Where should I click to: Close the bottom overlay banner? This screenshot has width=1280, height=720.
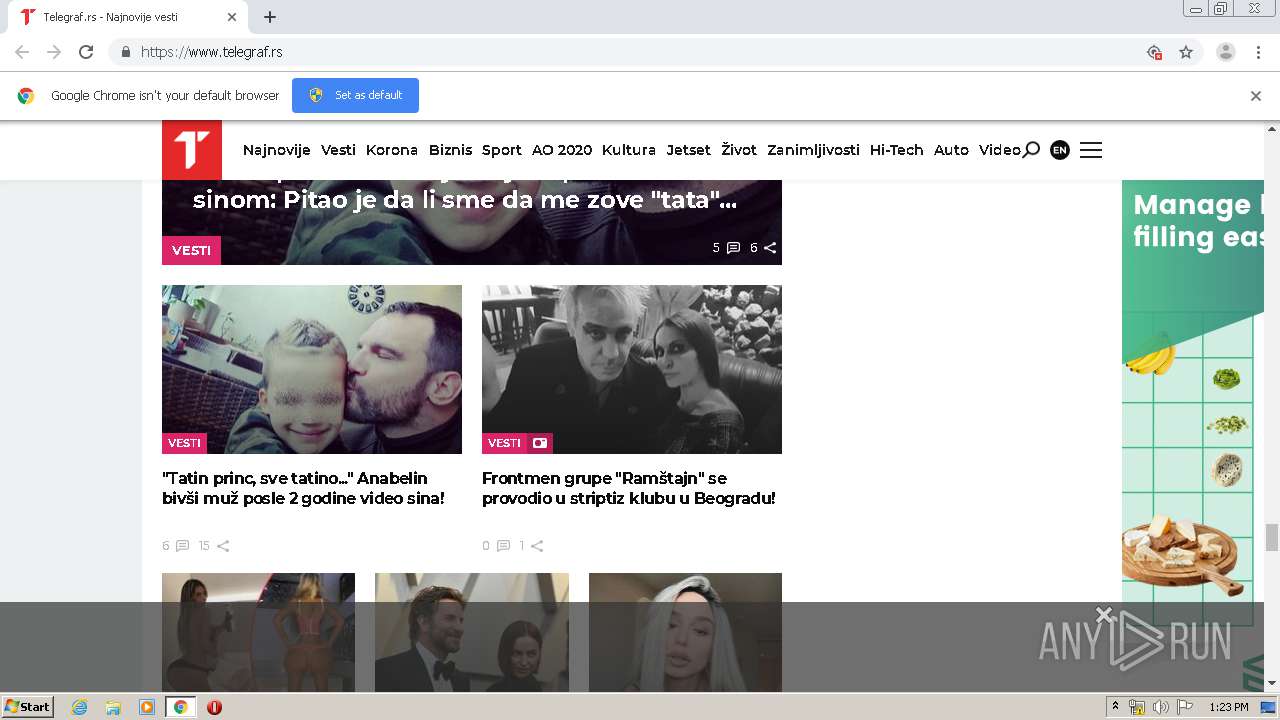(1104, 614)
